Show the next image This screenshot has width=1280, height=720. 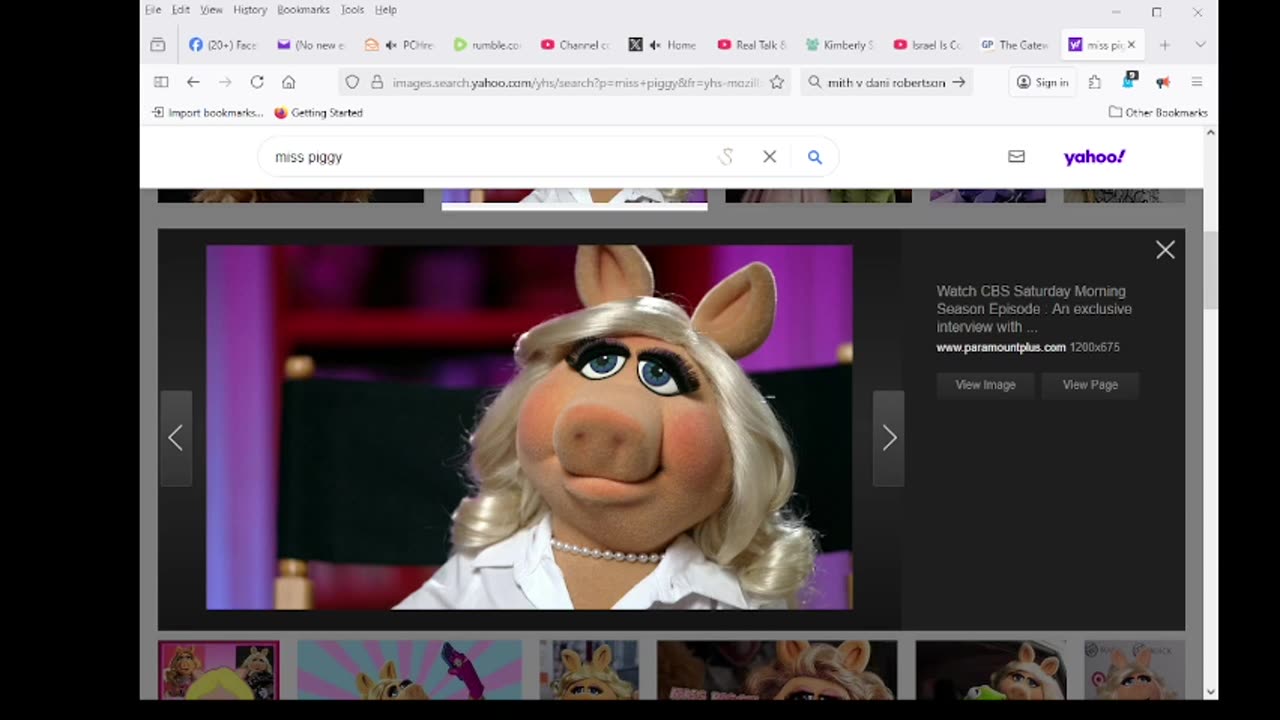tap(889, 438)
